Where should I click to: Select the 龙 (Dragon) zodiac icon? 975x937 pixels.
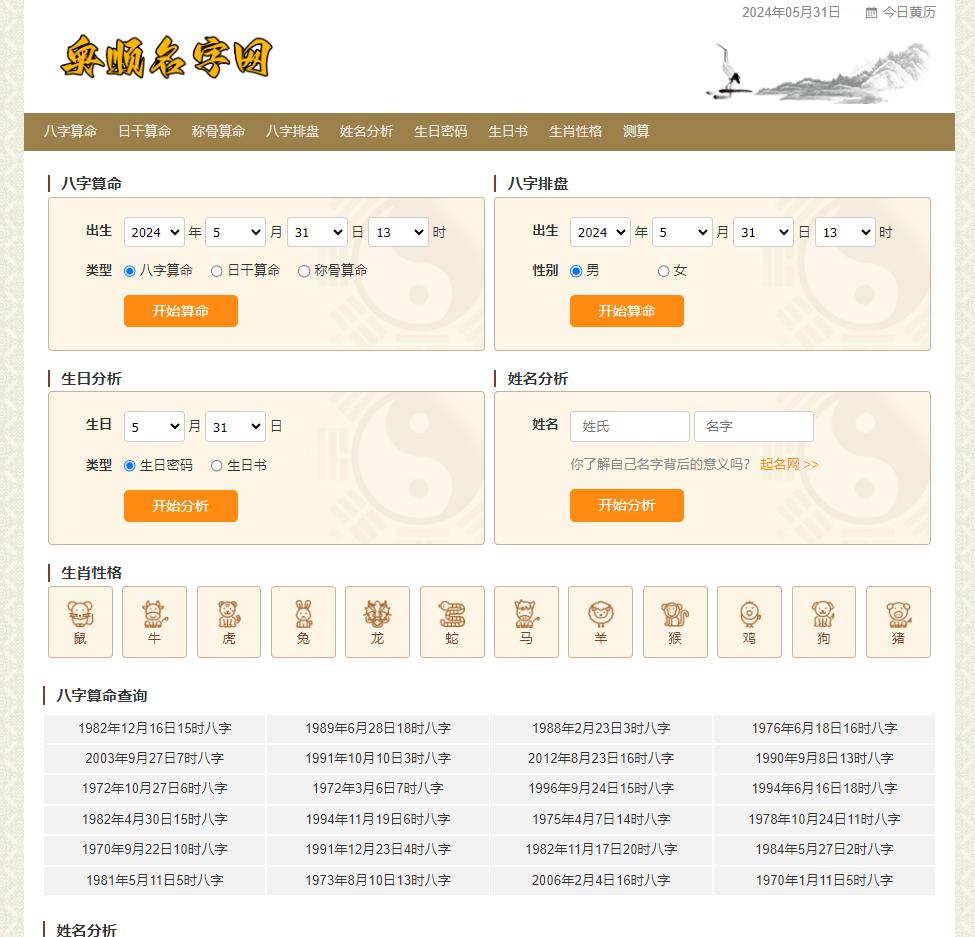coord(377,622)
